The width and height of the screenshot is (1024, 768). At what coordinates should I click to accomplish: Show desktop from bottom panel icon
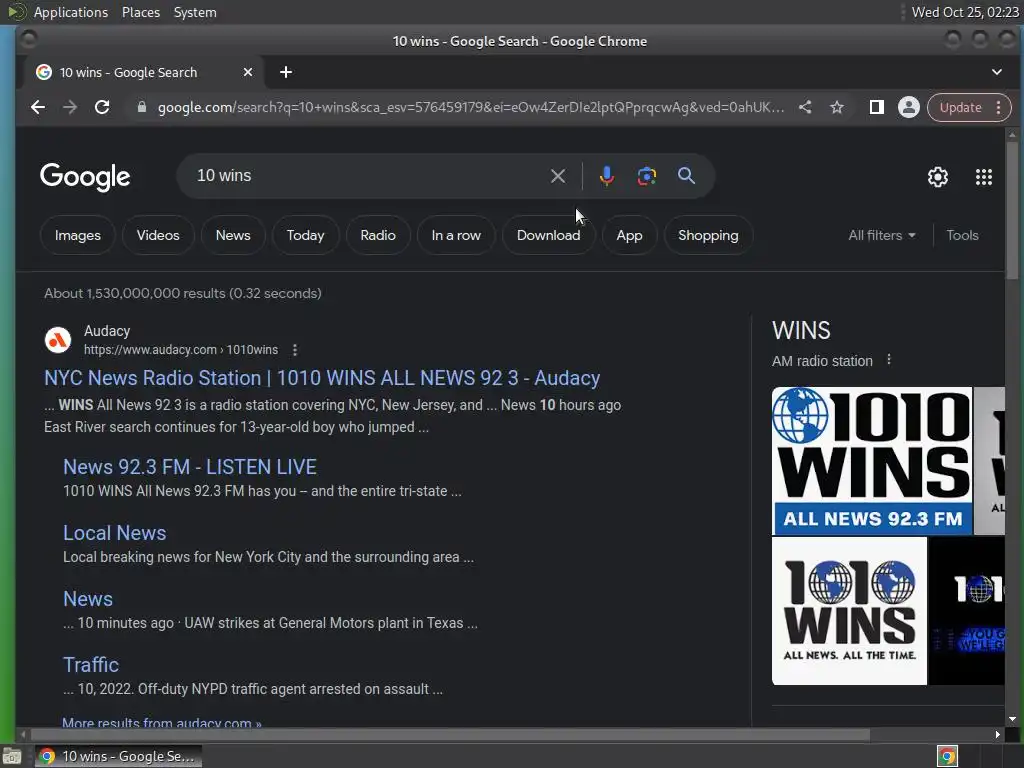tap(12, 756)
